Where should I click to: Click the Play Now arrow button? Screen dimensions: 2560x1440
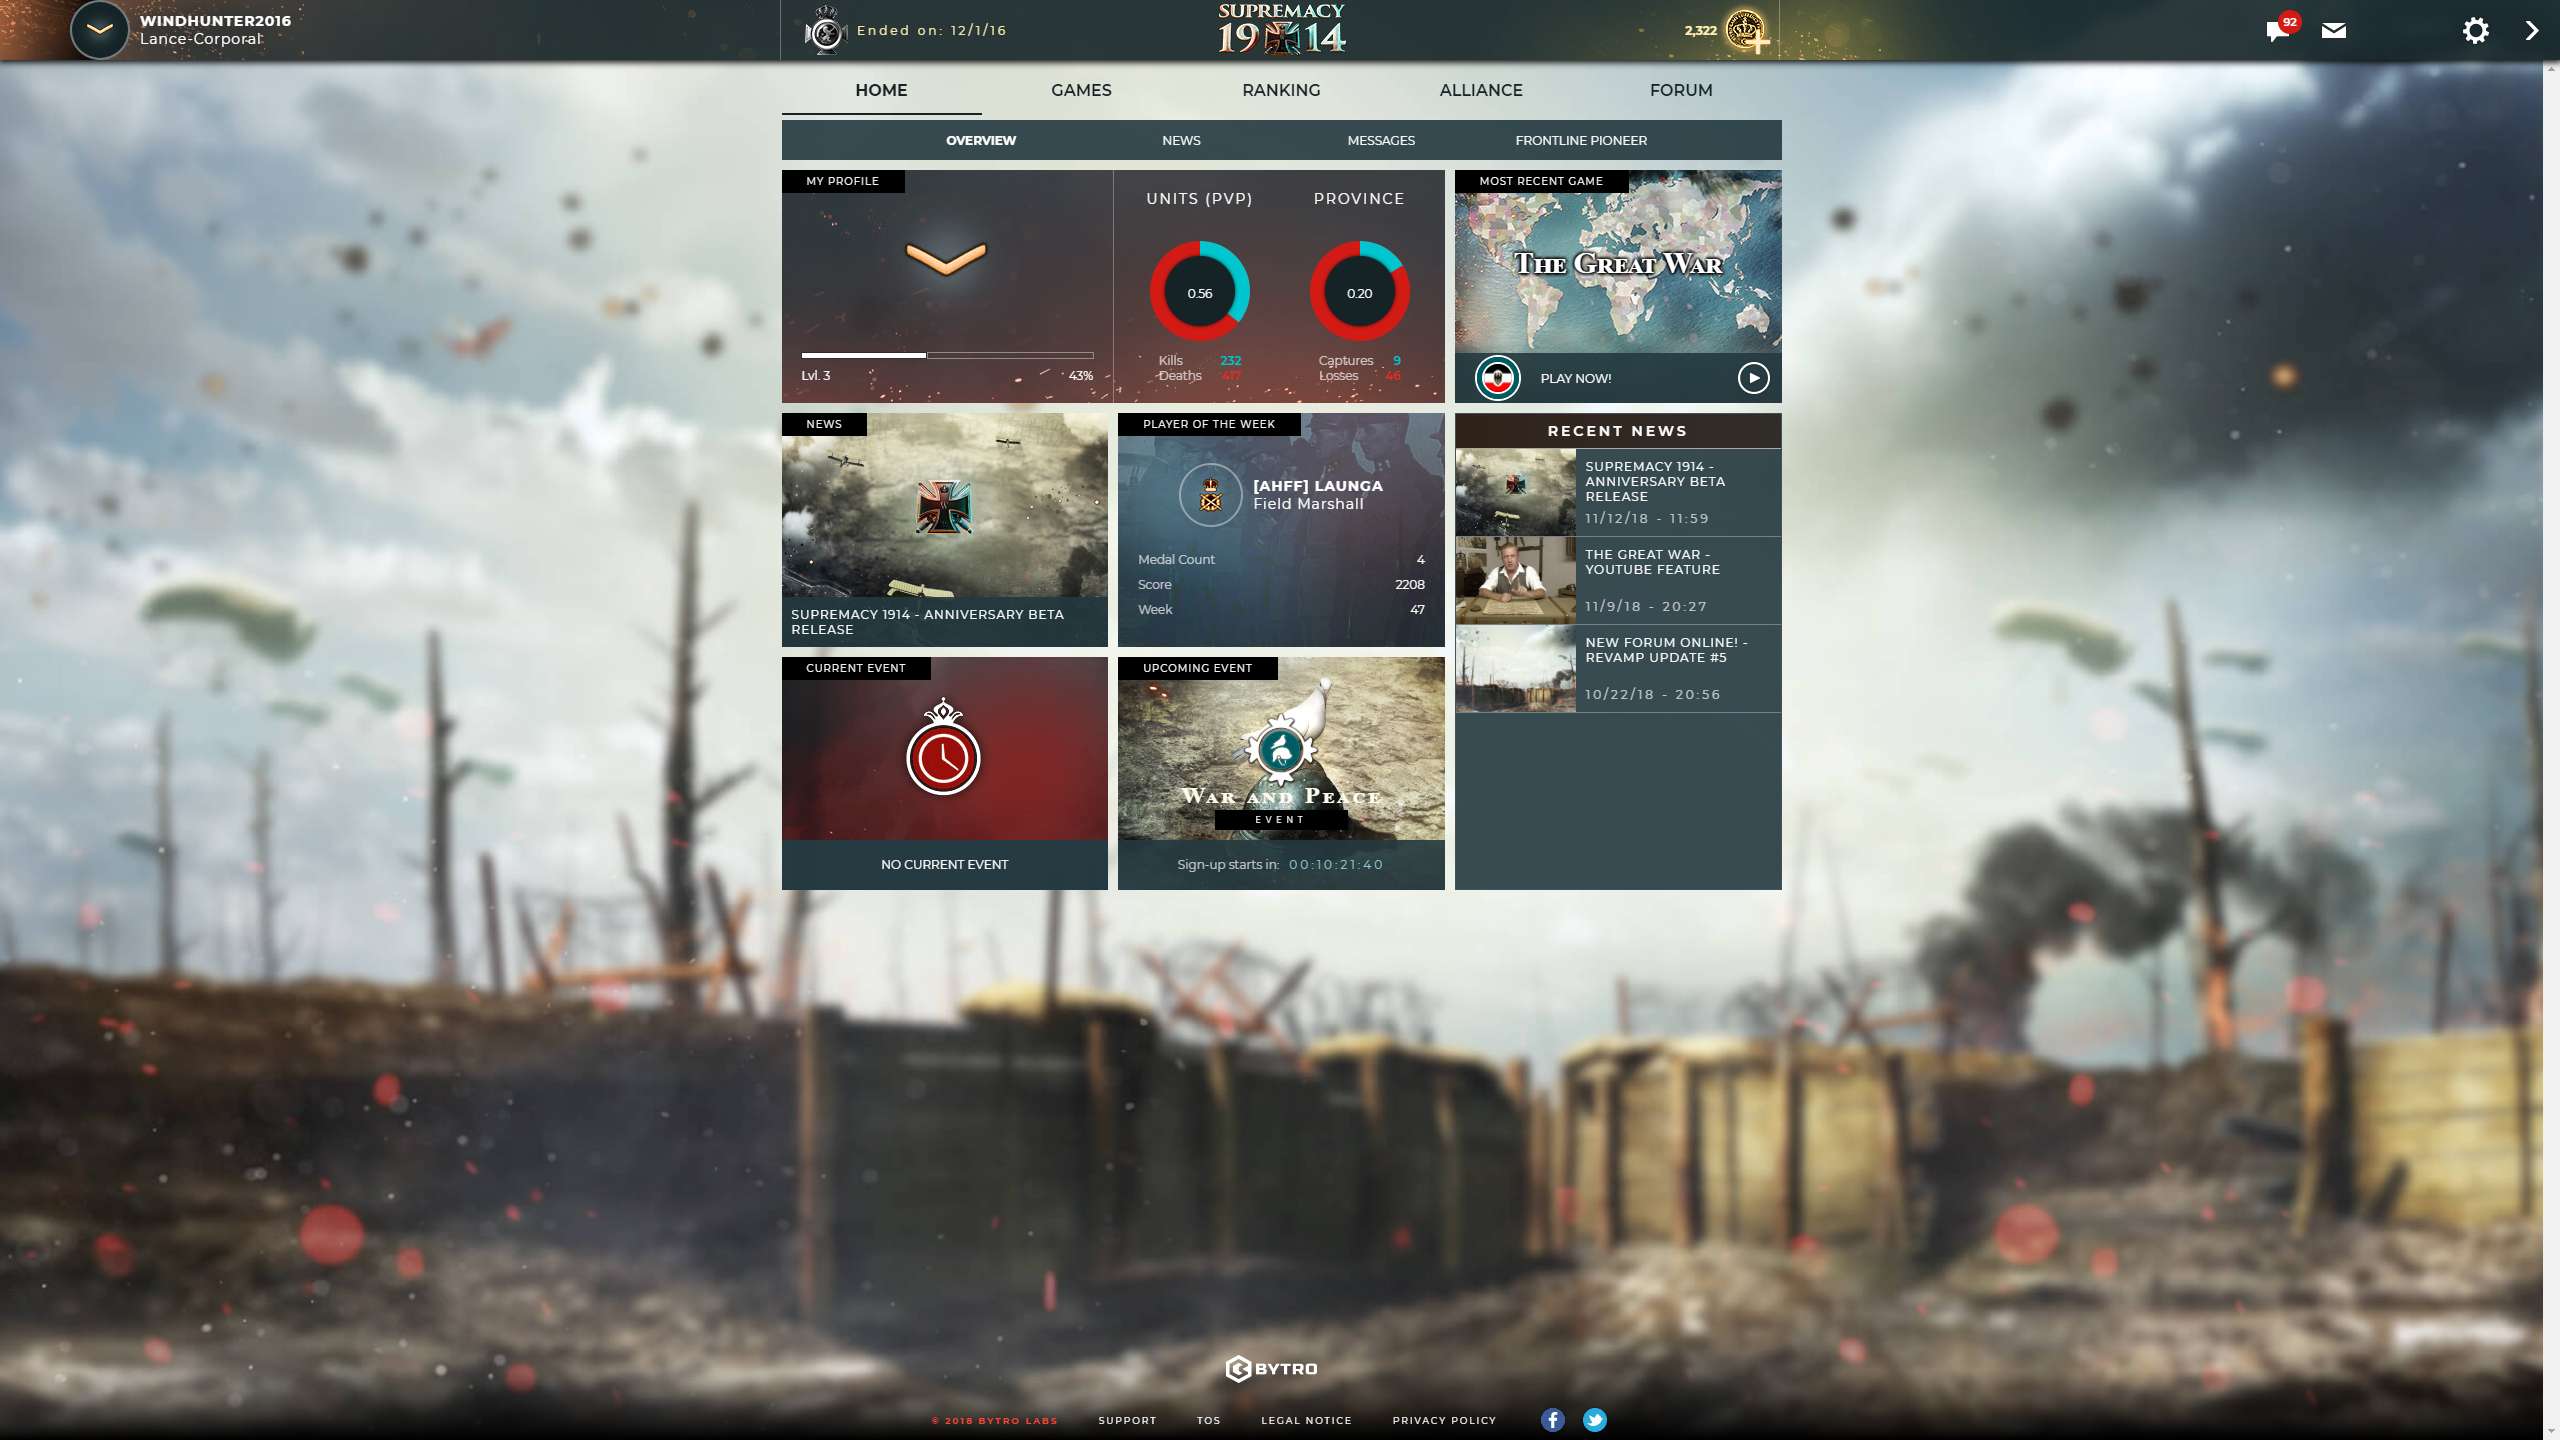1753,378
